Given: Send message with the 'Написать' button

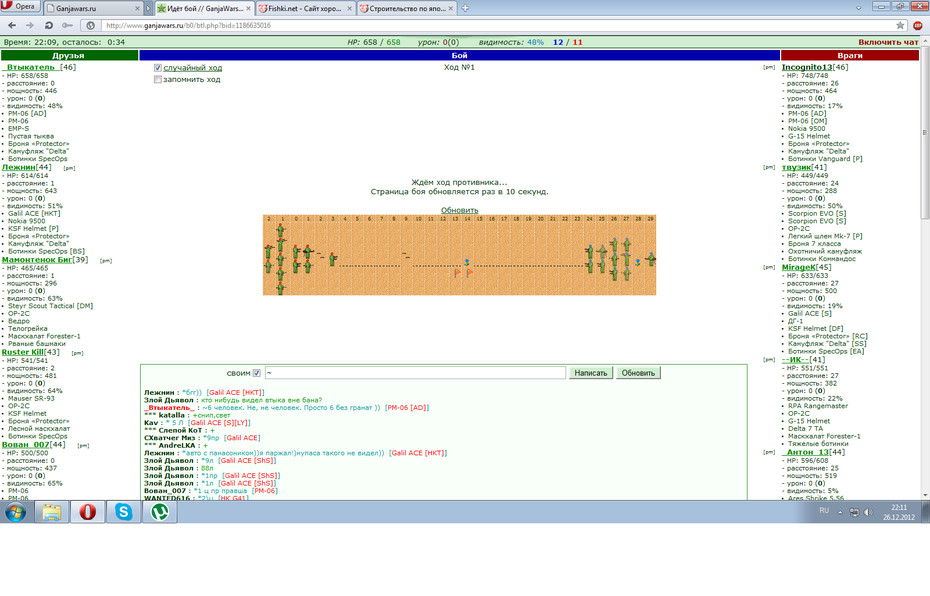Looking at the screenshot, I should click(591, 373).
